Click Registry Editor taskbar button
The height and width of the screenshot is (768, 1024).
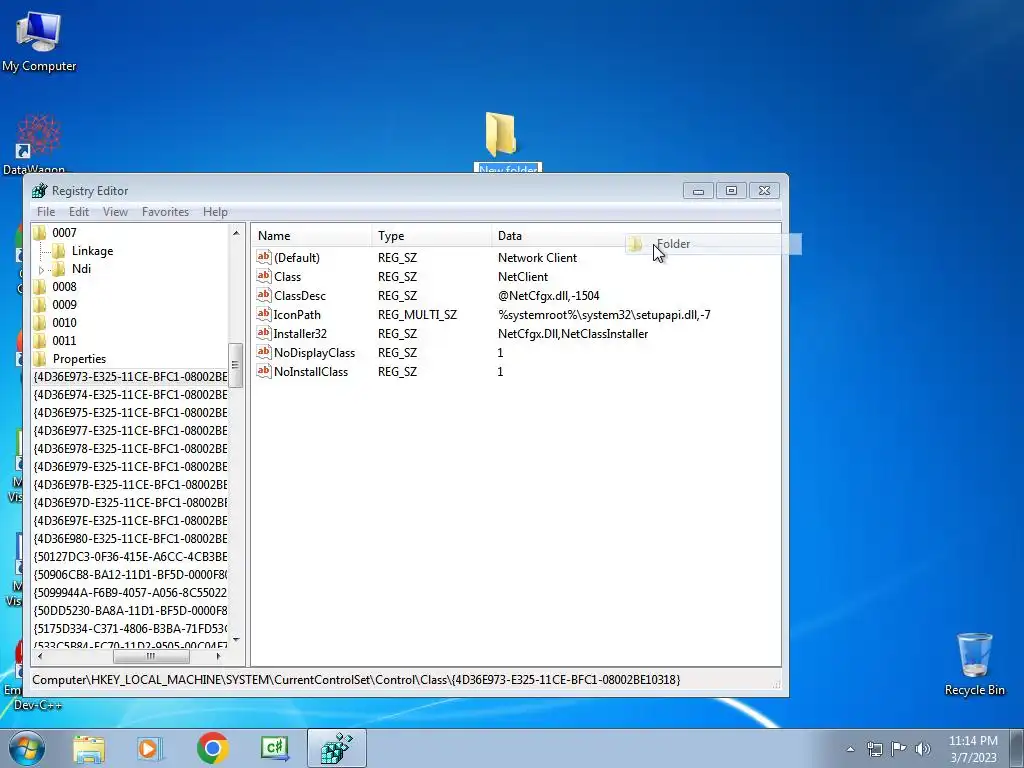tap(337, 748)
